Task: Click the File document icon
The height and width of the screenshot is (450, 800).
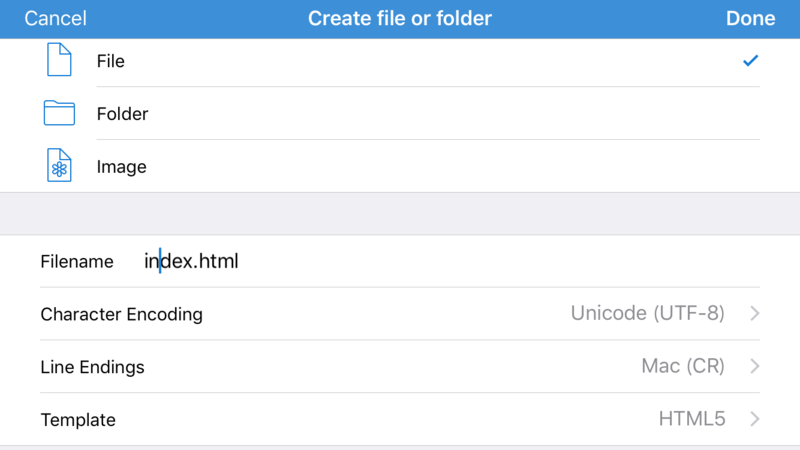Action: point(60,61)
